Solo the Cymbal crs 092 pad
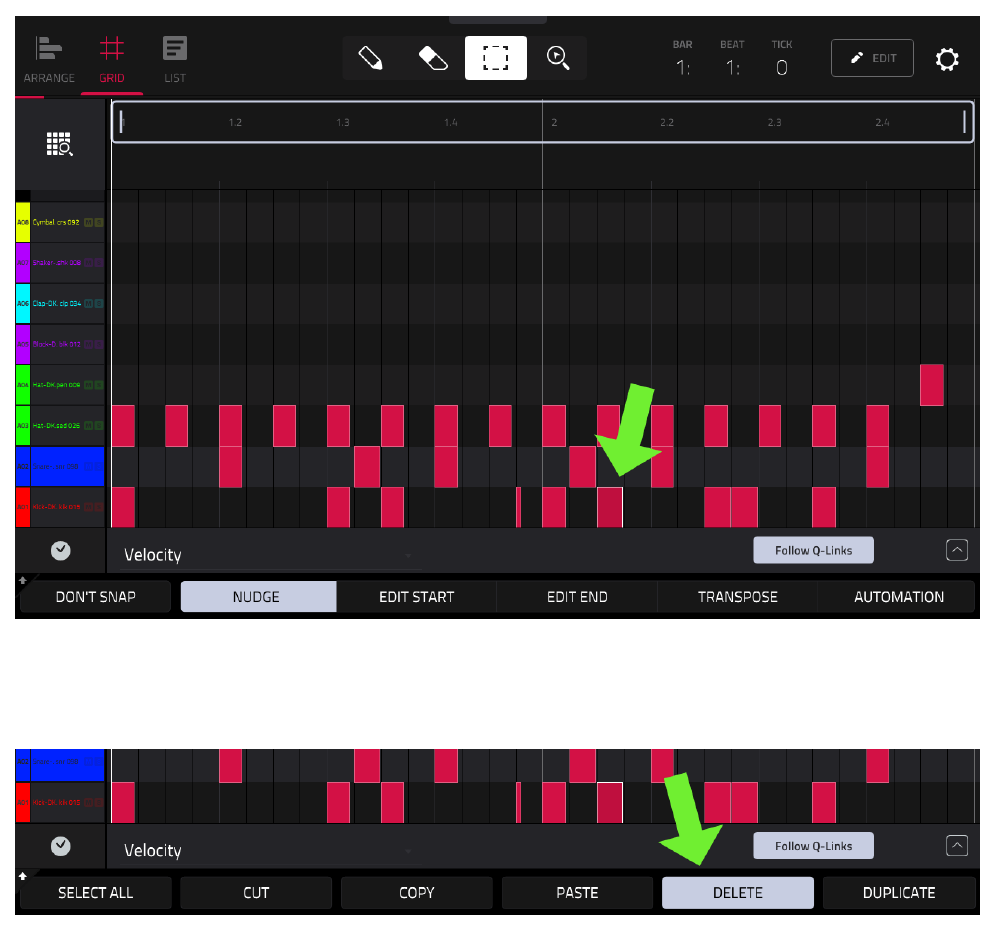 point(98,222)
